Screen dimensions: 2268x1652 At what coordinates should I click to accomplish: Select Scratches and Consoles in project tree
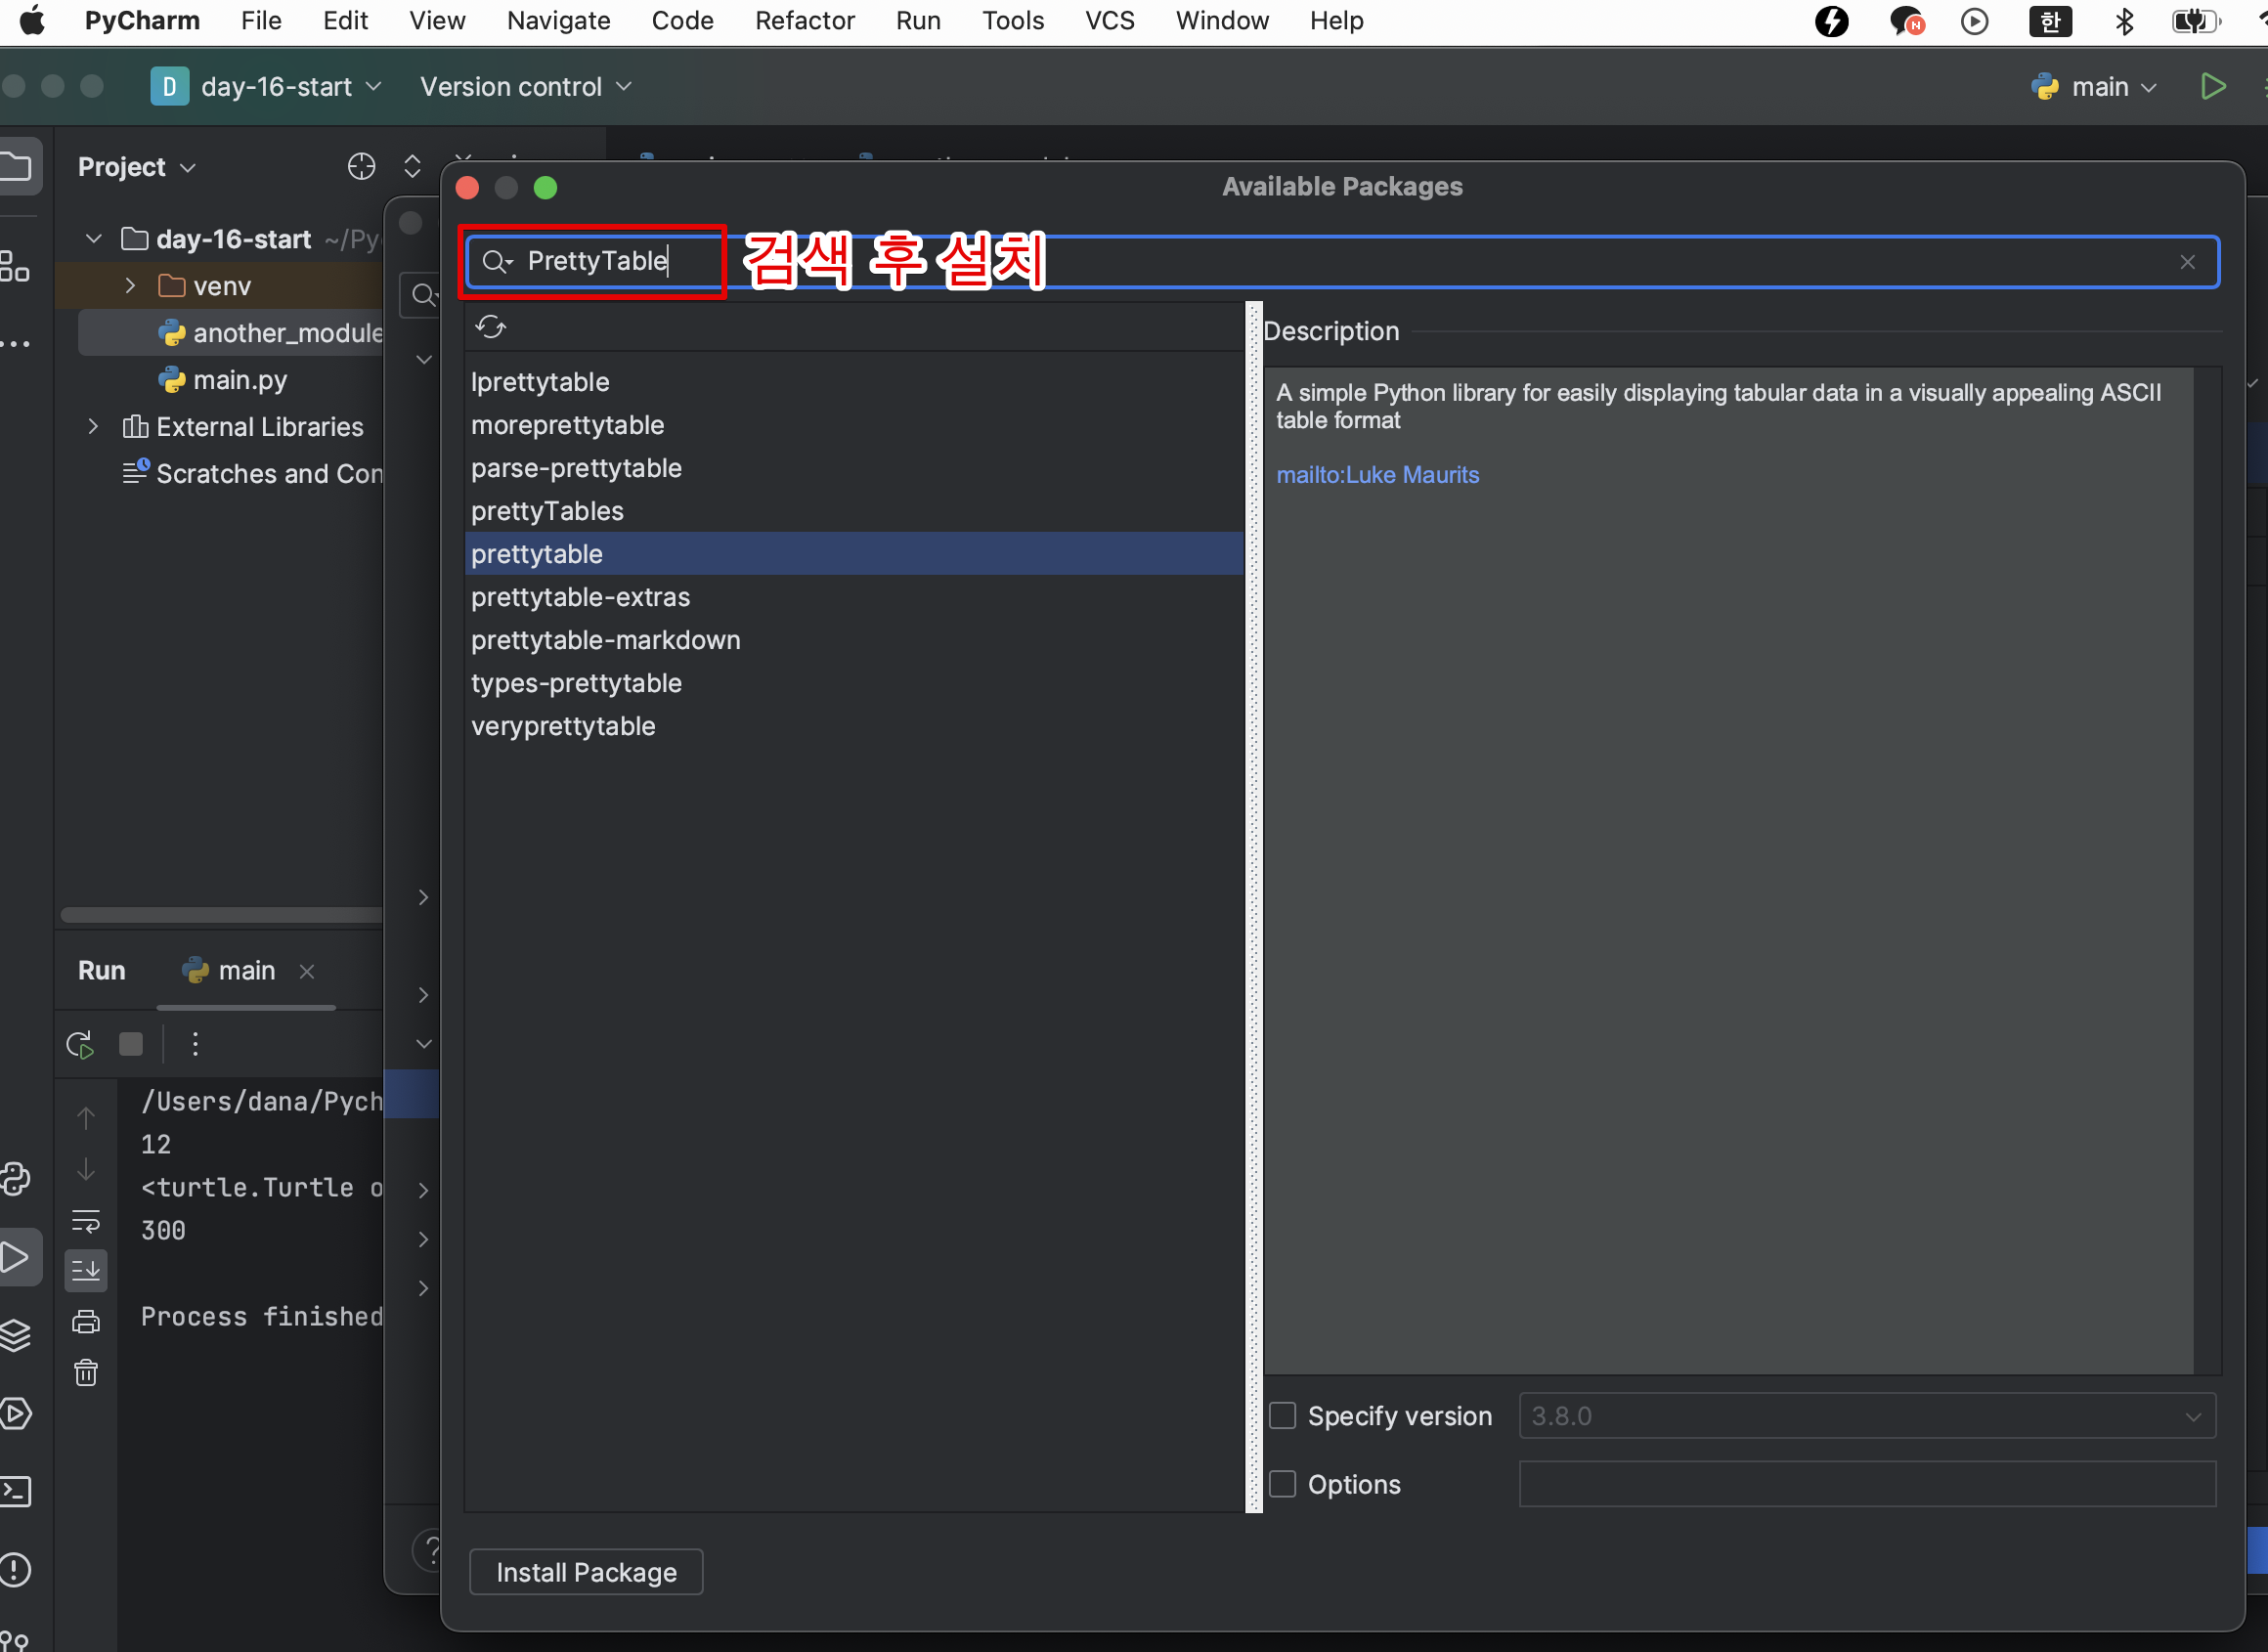252,473
